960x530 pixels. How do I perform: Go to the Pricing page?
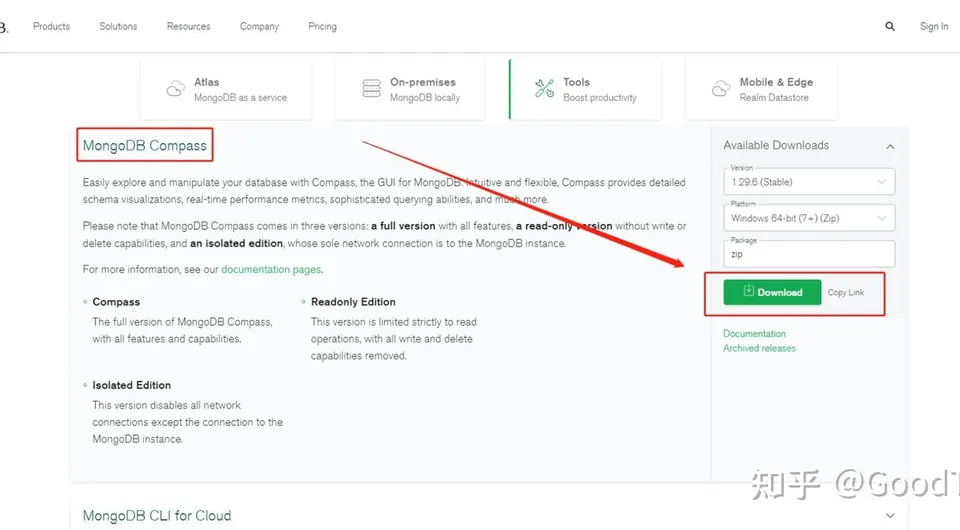[x=323, y=26]
